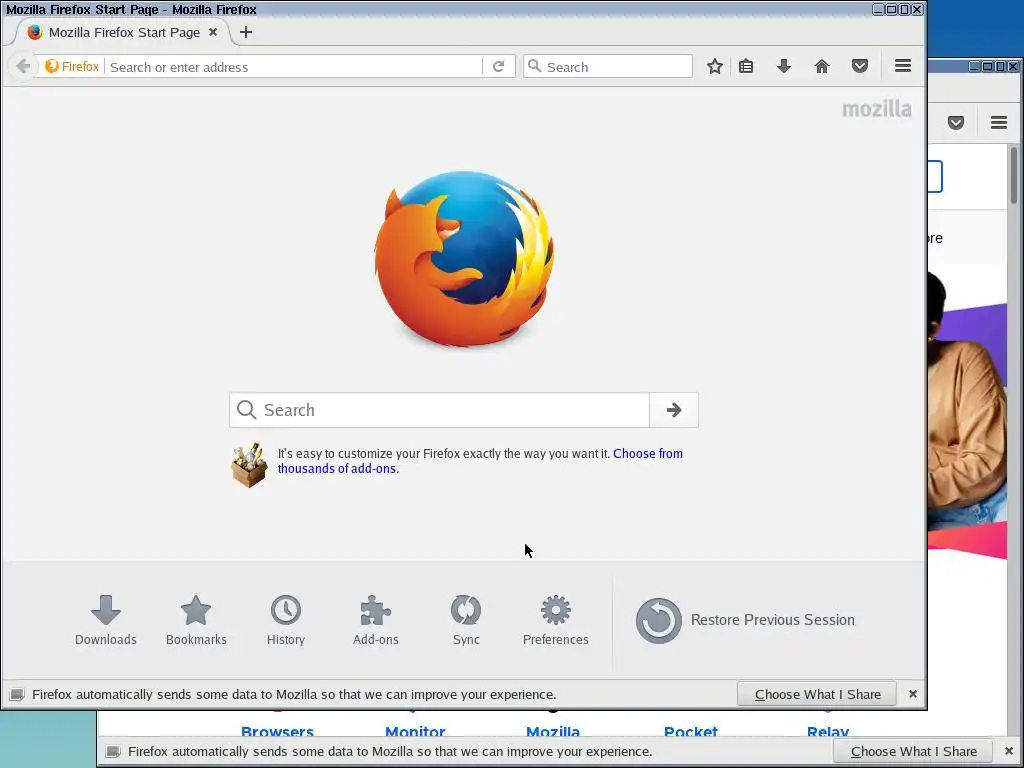Close the Mozilla Firefox Start Page tab
Screen dimensions: 1024x768
pyautogui.click(x=213, y=32)
